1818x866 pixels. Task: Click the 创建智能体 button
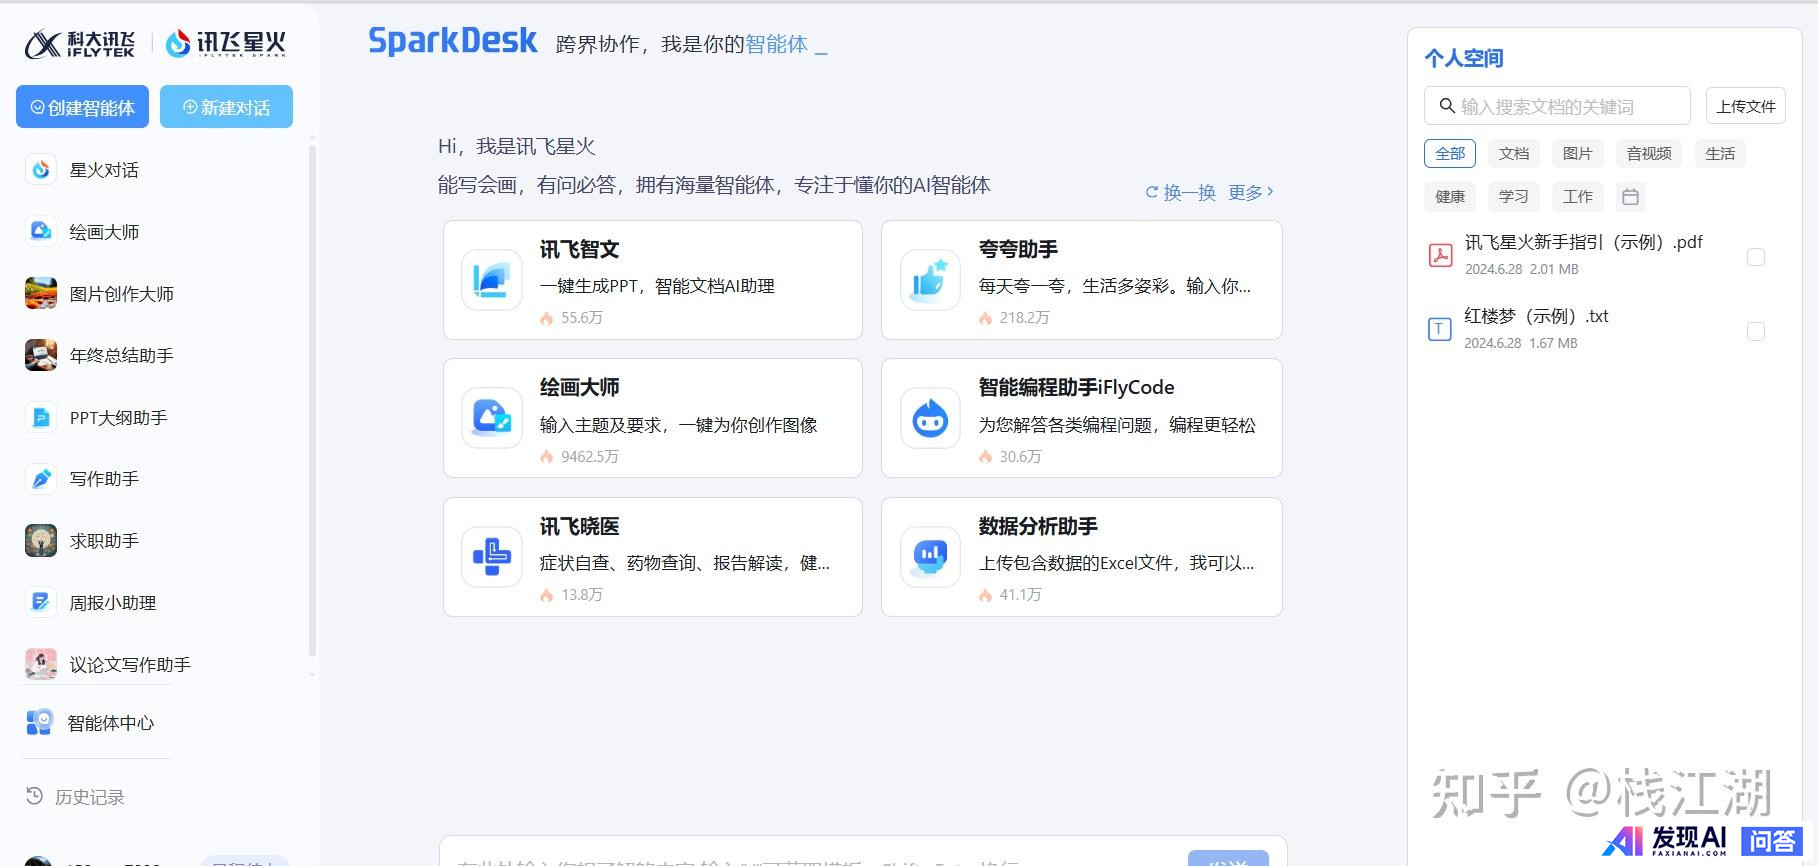click(82, 107)
